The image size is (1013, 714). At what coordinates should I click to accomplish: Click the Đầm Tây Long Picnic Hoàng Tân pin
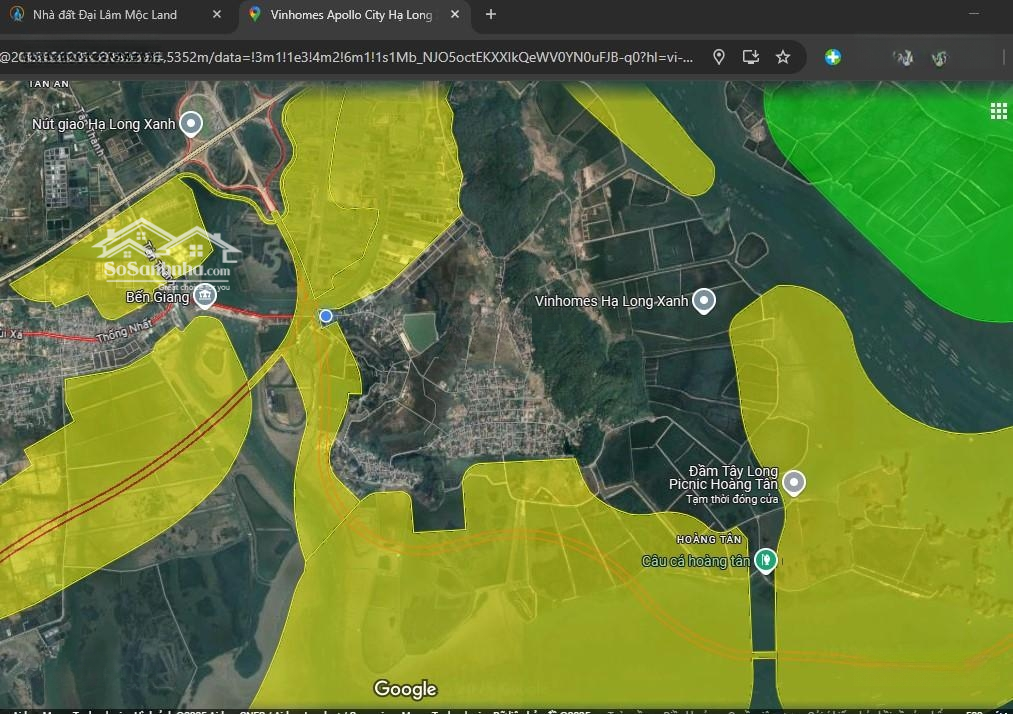point(794,483)
